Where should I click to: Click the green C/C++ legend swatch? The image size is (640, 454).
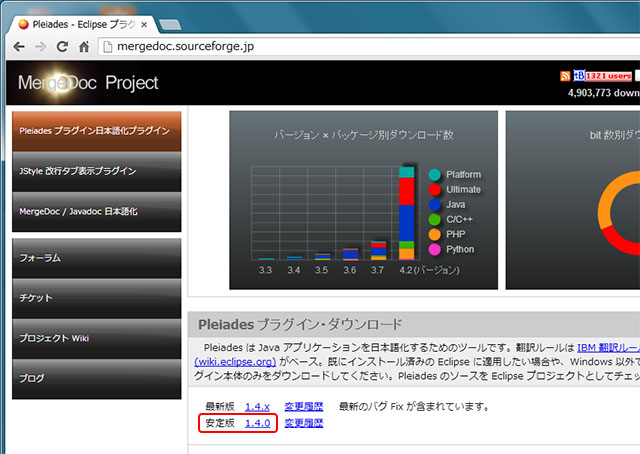coord(435,220)
